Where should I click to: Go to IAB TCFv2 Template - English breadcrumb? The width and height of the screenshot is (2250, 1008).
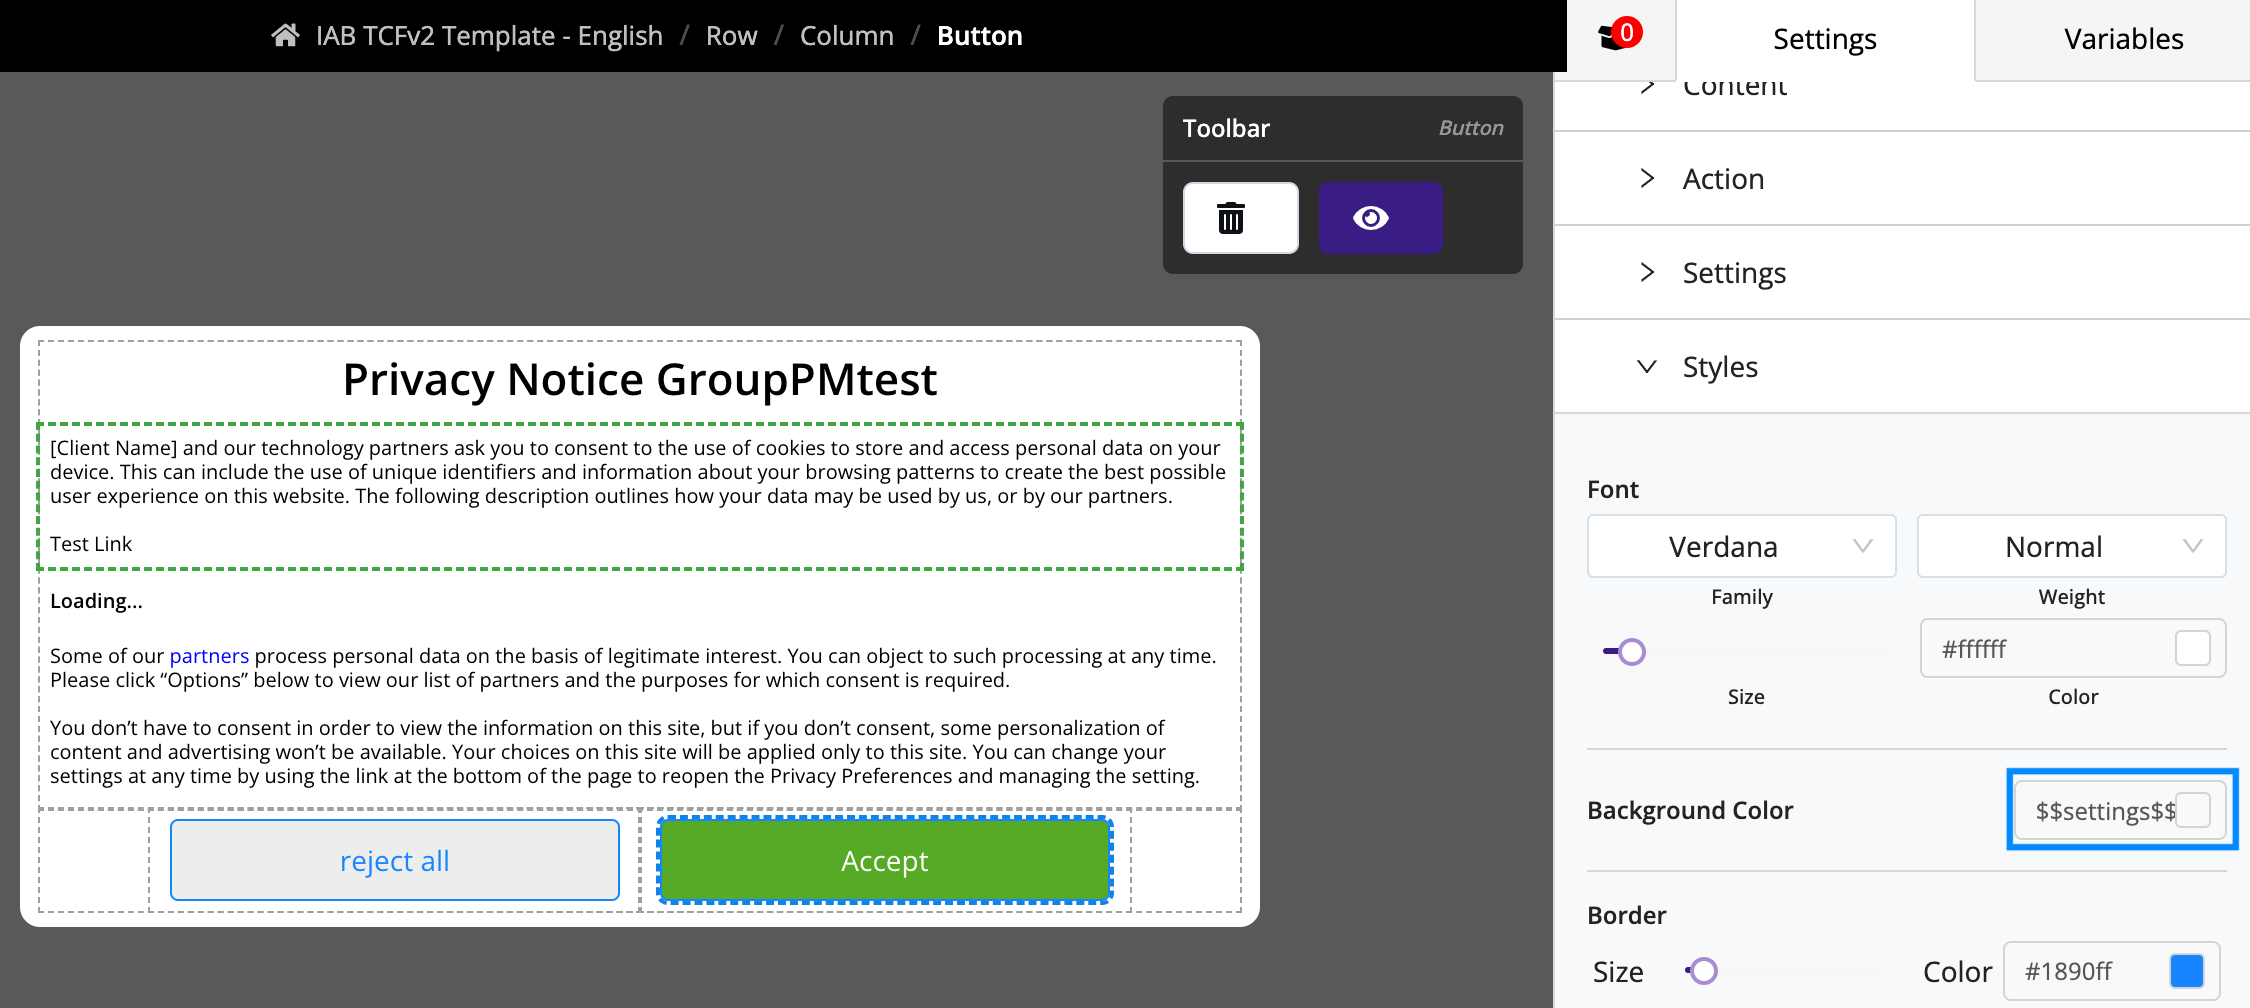(x=489, y=36)
